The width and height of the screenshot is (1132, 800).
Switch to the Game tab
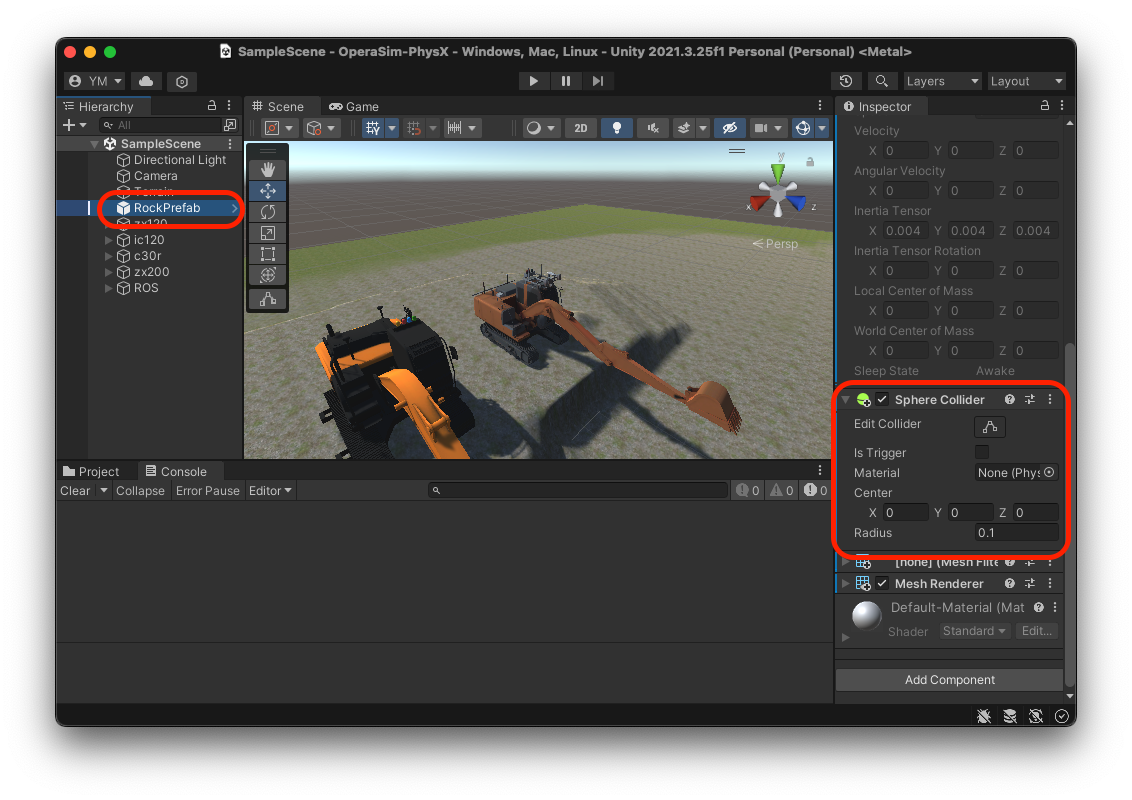pyautogui.click(x=354, y=106)
